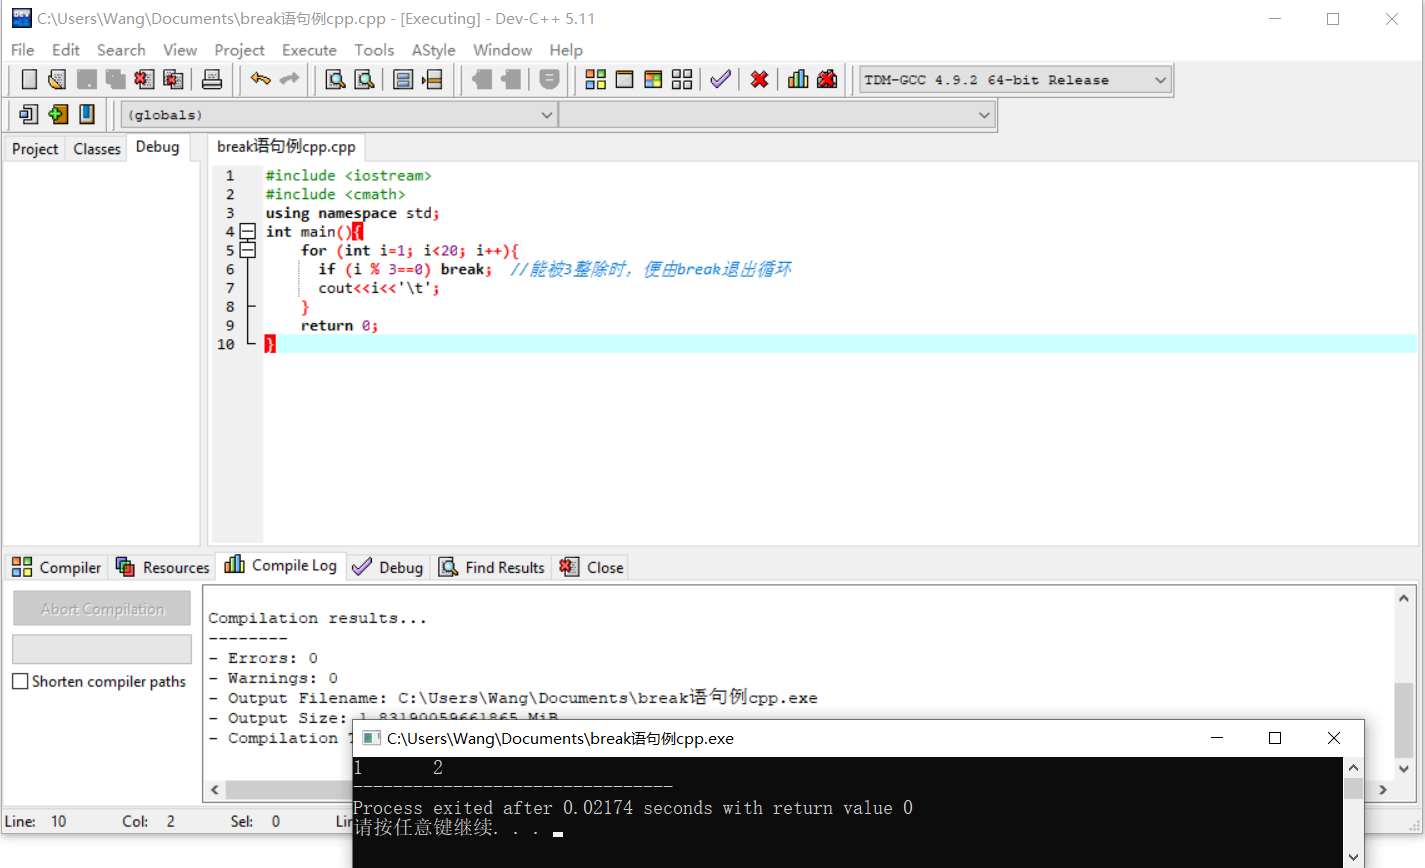Click the Compile & Run toolbar icon
The image size is (1425, 868).
coord(653,79)
